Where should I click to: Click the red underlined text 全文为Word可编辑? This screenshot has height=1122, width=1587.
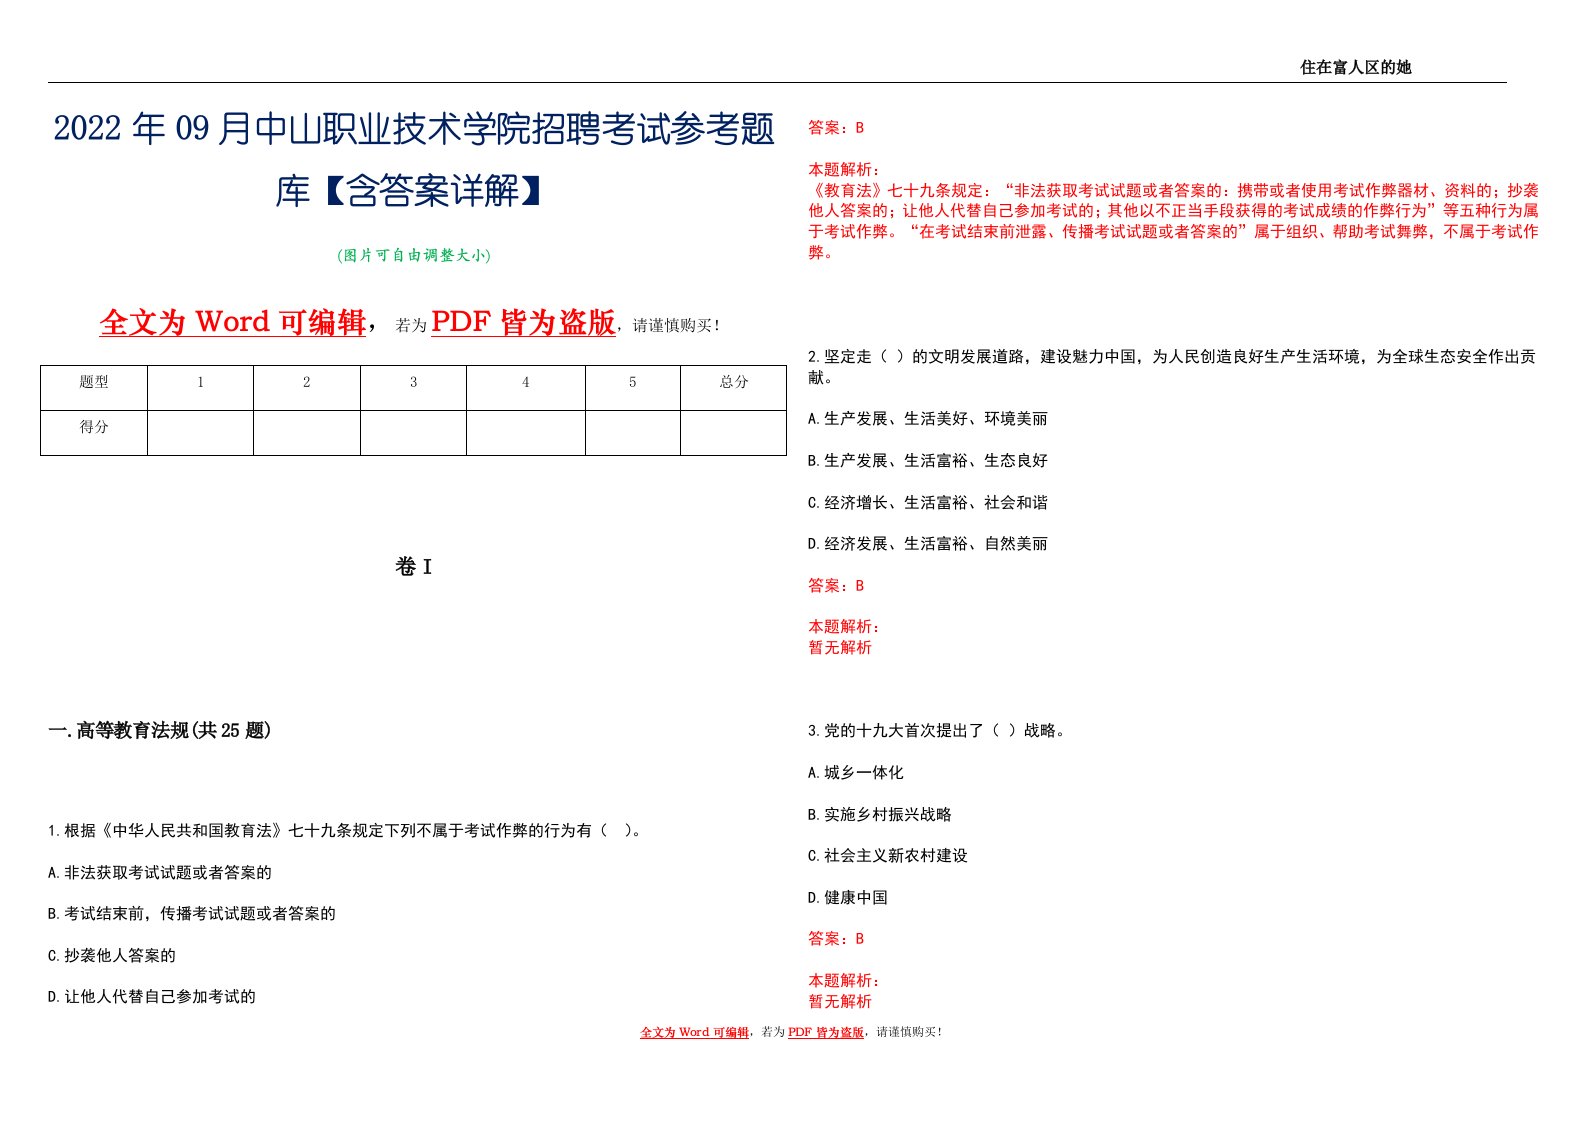tap(233, 322)
